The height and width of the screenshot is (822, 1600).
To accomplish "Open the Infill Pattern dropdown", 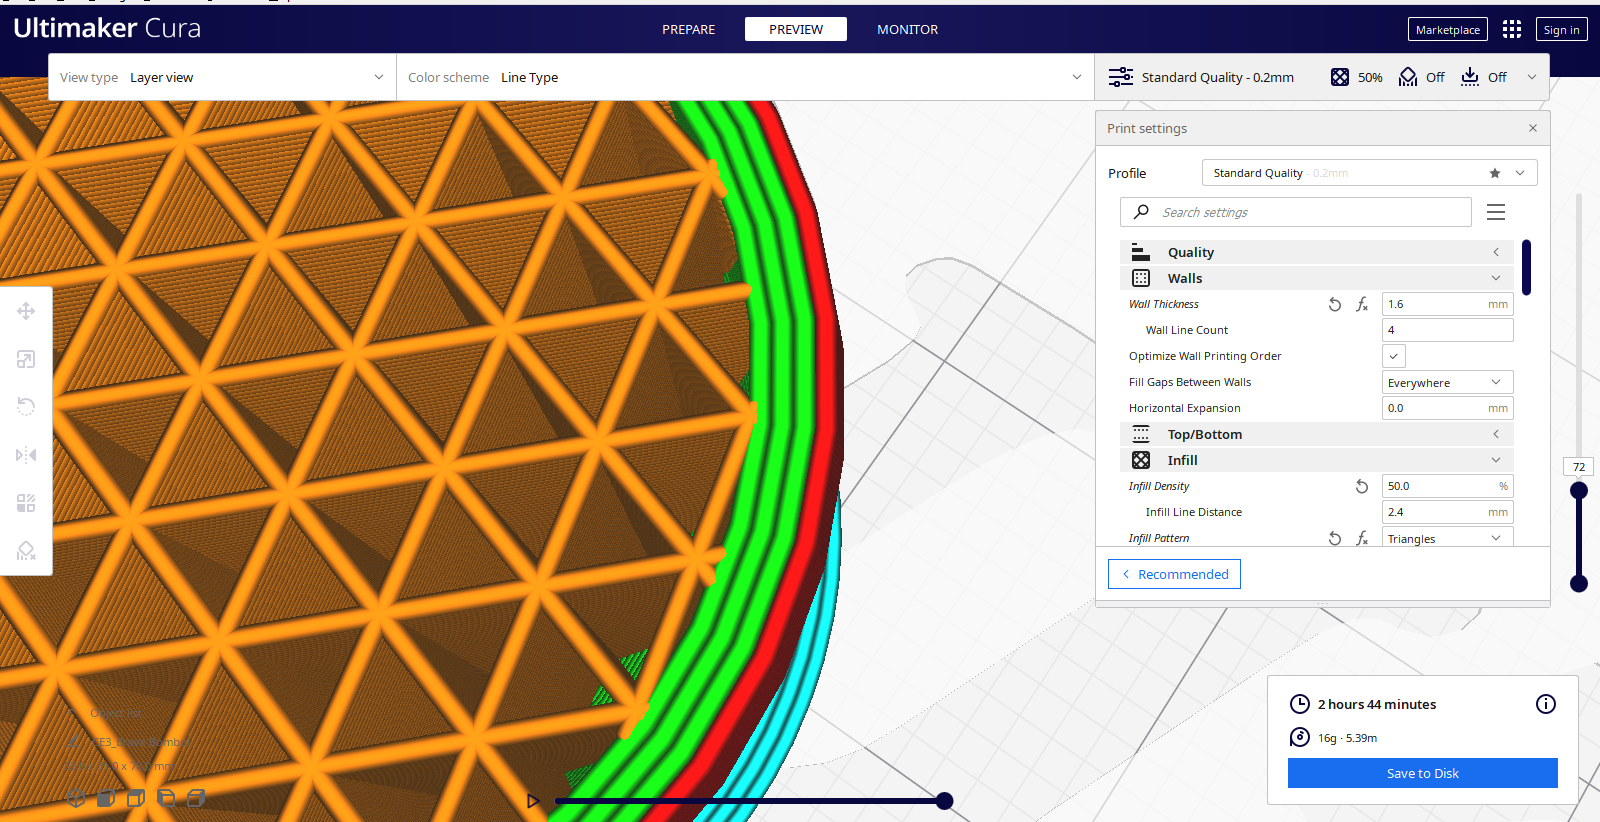I will click(1447, 538).
